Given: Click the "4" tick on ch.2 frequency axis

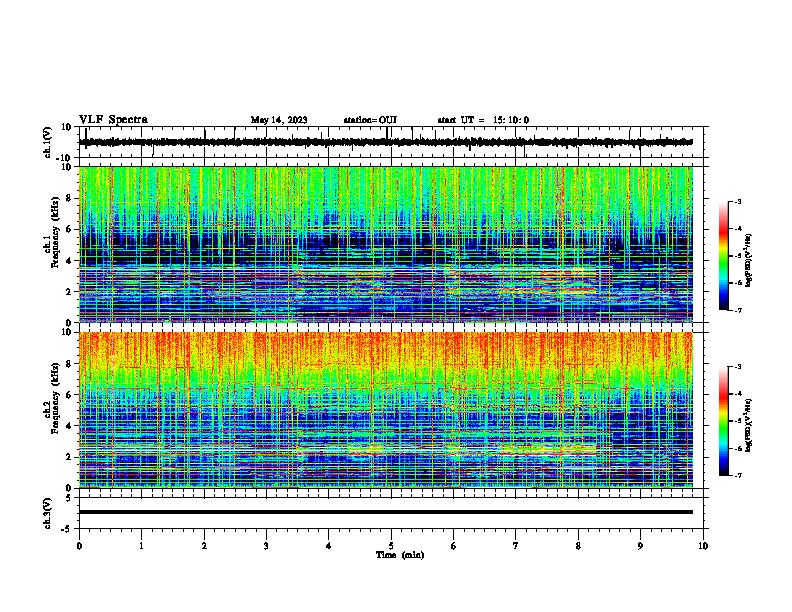Looking at the screenshot, I should click(x=69, y=426).
